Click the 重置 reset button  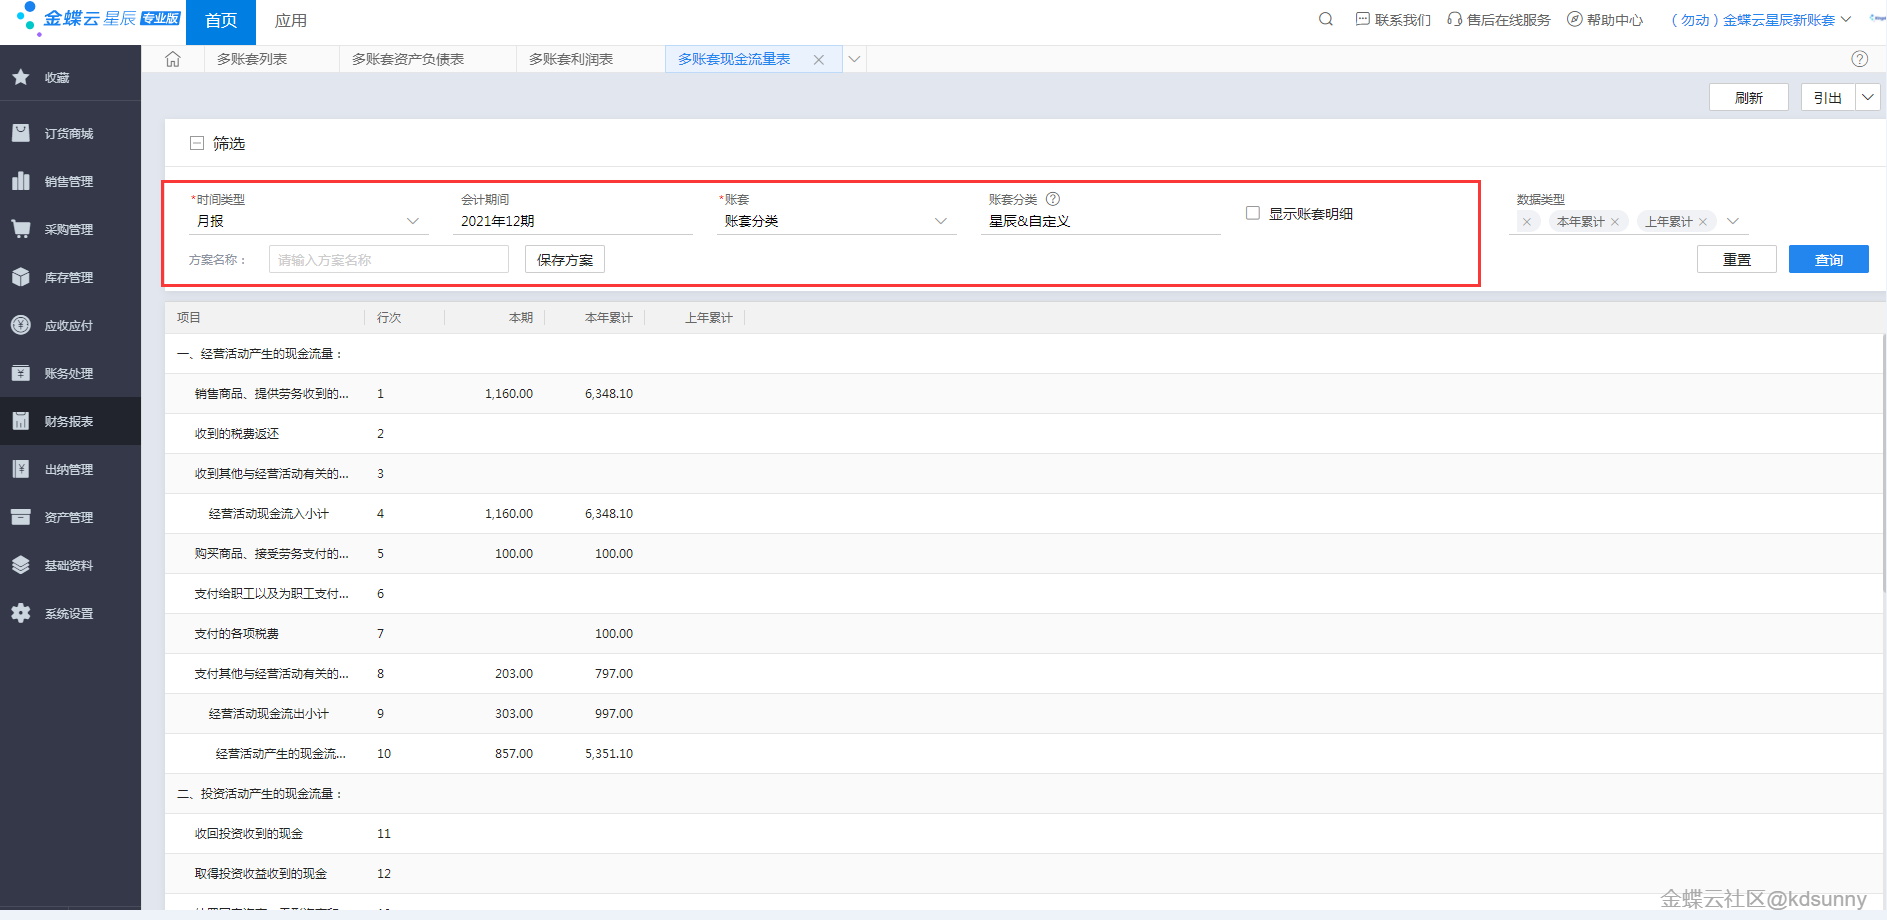click(1736, 259)
